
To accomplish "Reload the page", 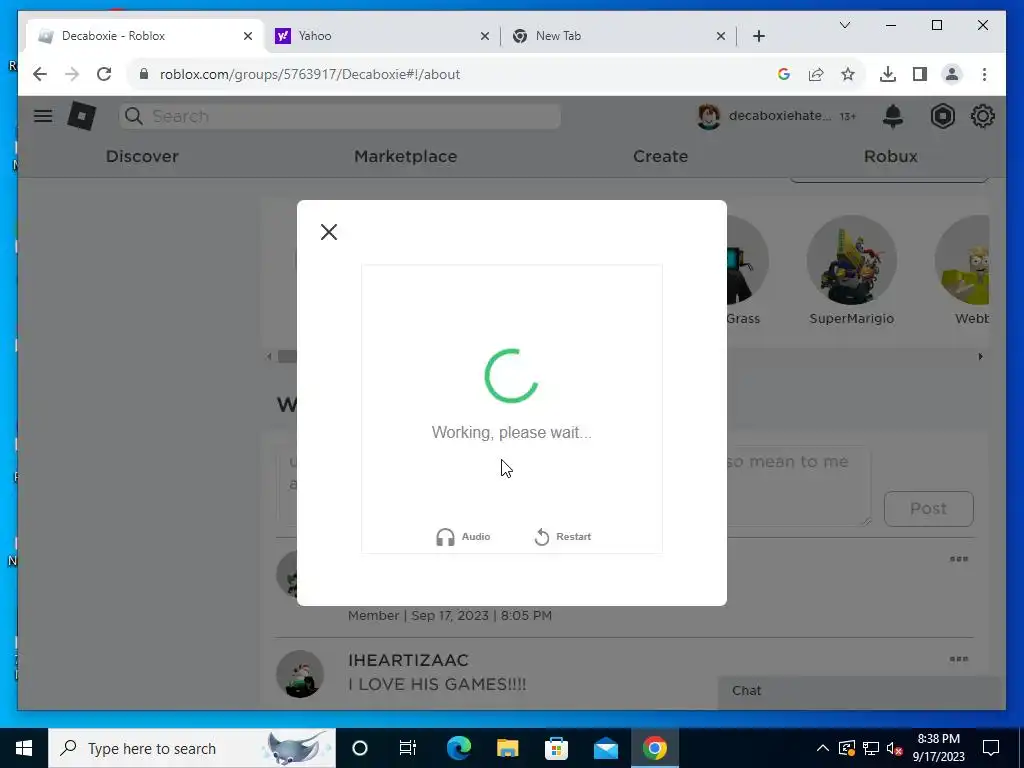I will pyautogui.click(x=104, y=74).
